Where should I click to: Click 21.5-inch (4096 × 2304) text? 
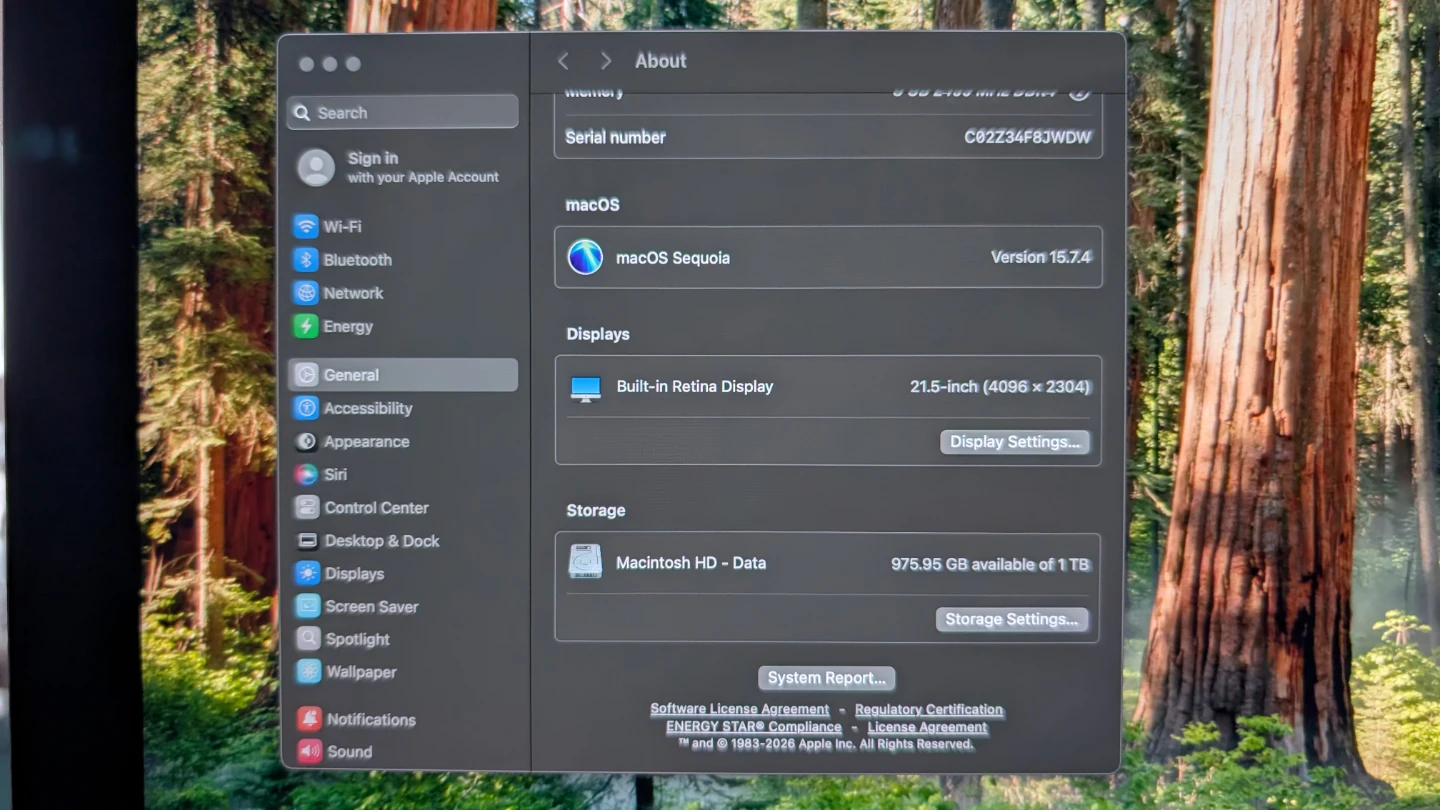(x=1000, y=387)
